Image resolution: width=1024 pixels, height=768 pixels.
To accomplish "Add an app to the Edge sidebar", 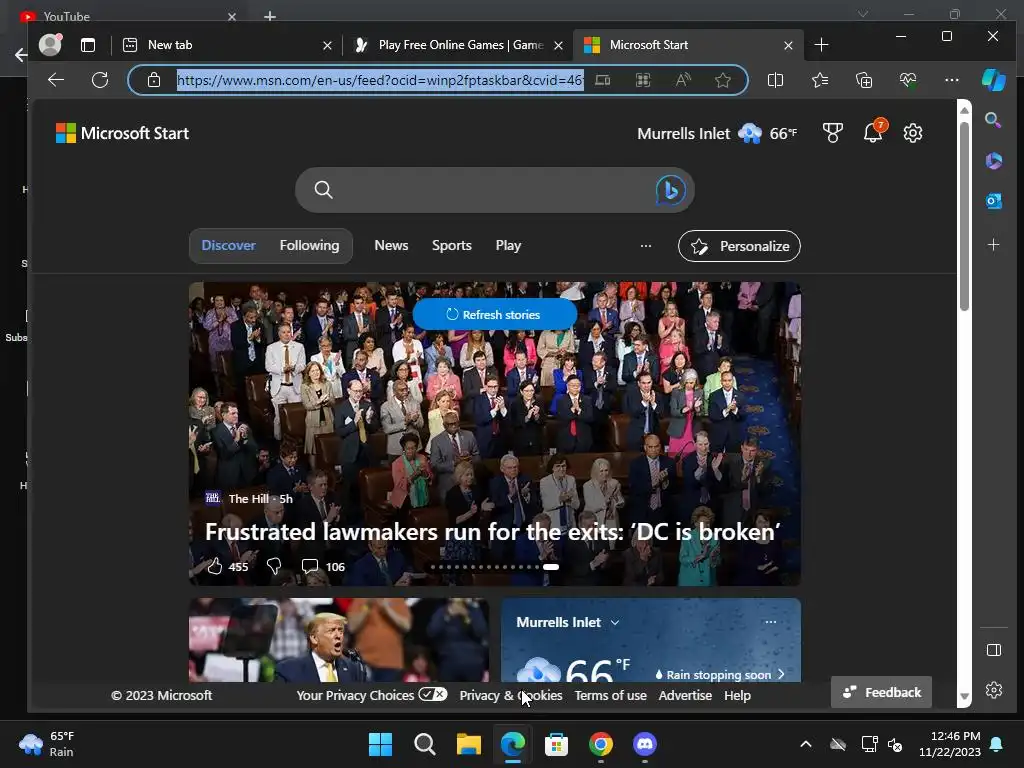I will point(993,245).
